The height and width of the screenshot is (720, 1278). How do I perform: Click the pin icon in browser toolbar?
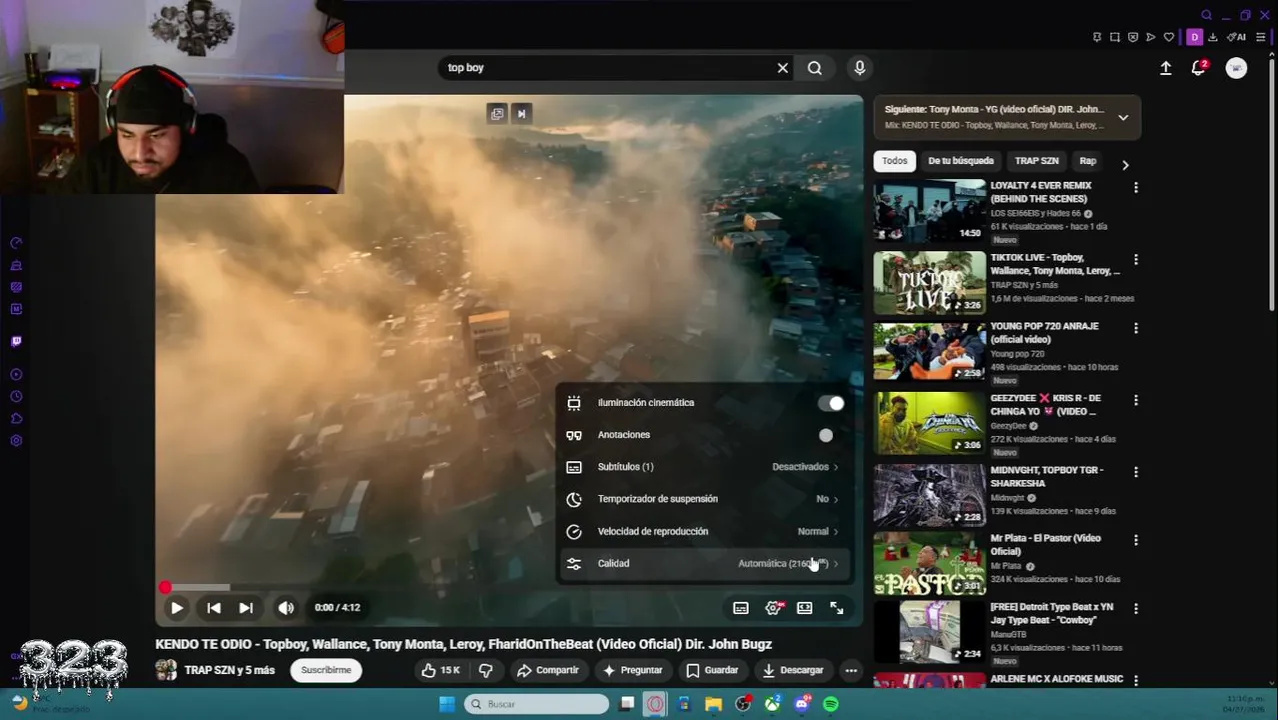click(x=1097, y=37)
